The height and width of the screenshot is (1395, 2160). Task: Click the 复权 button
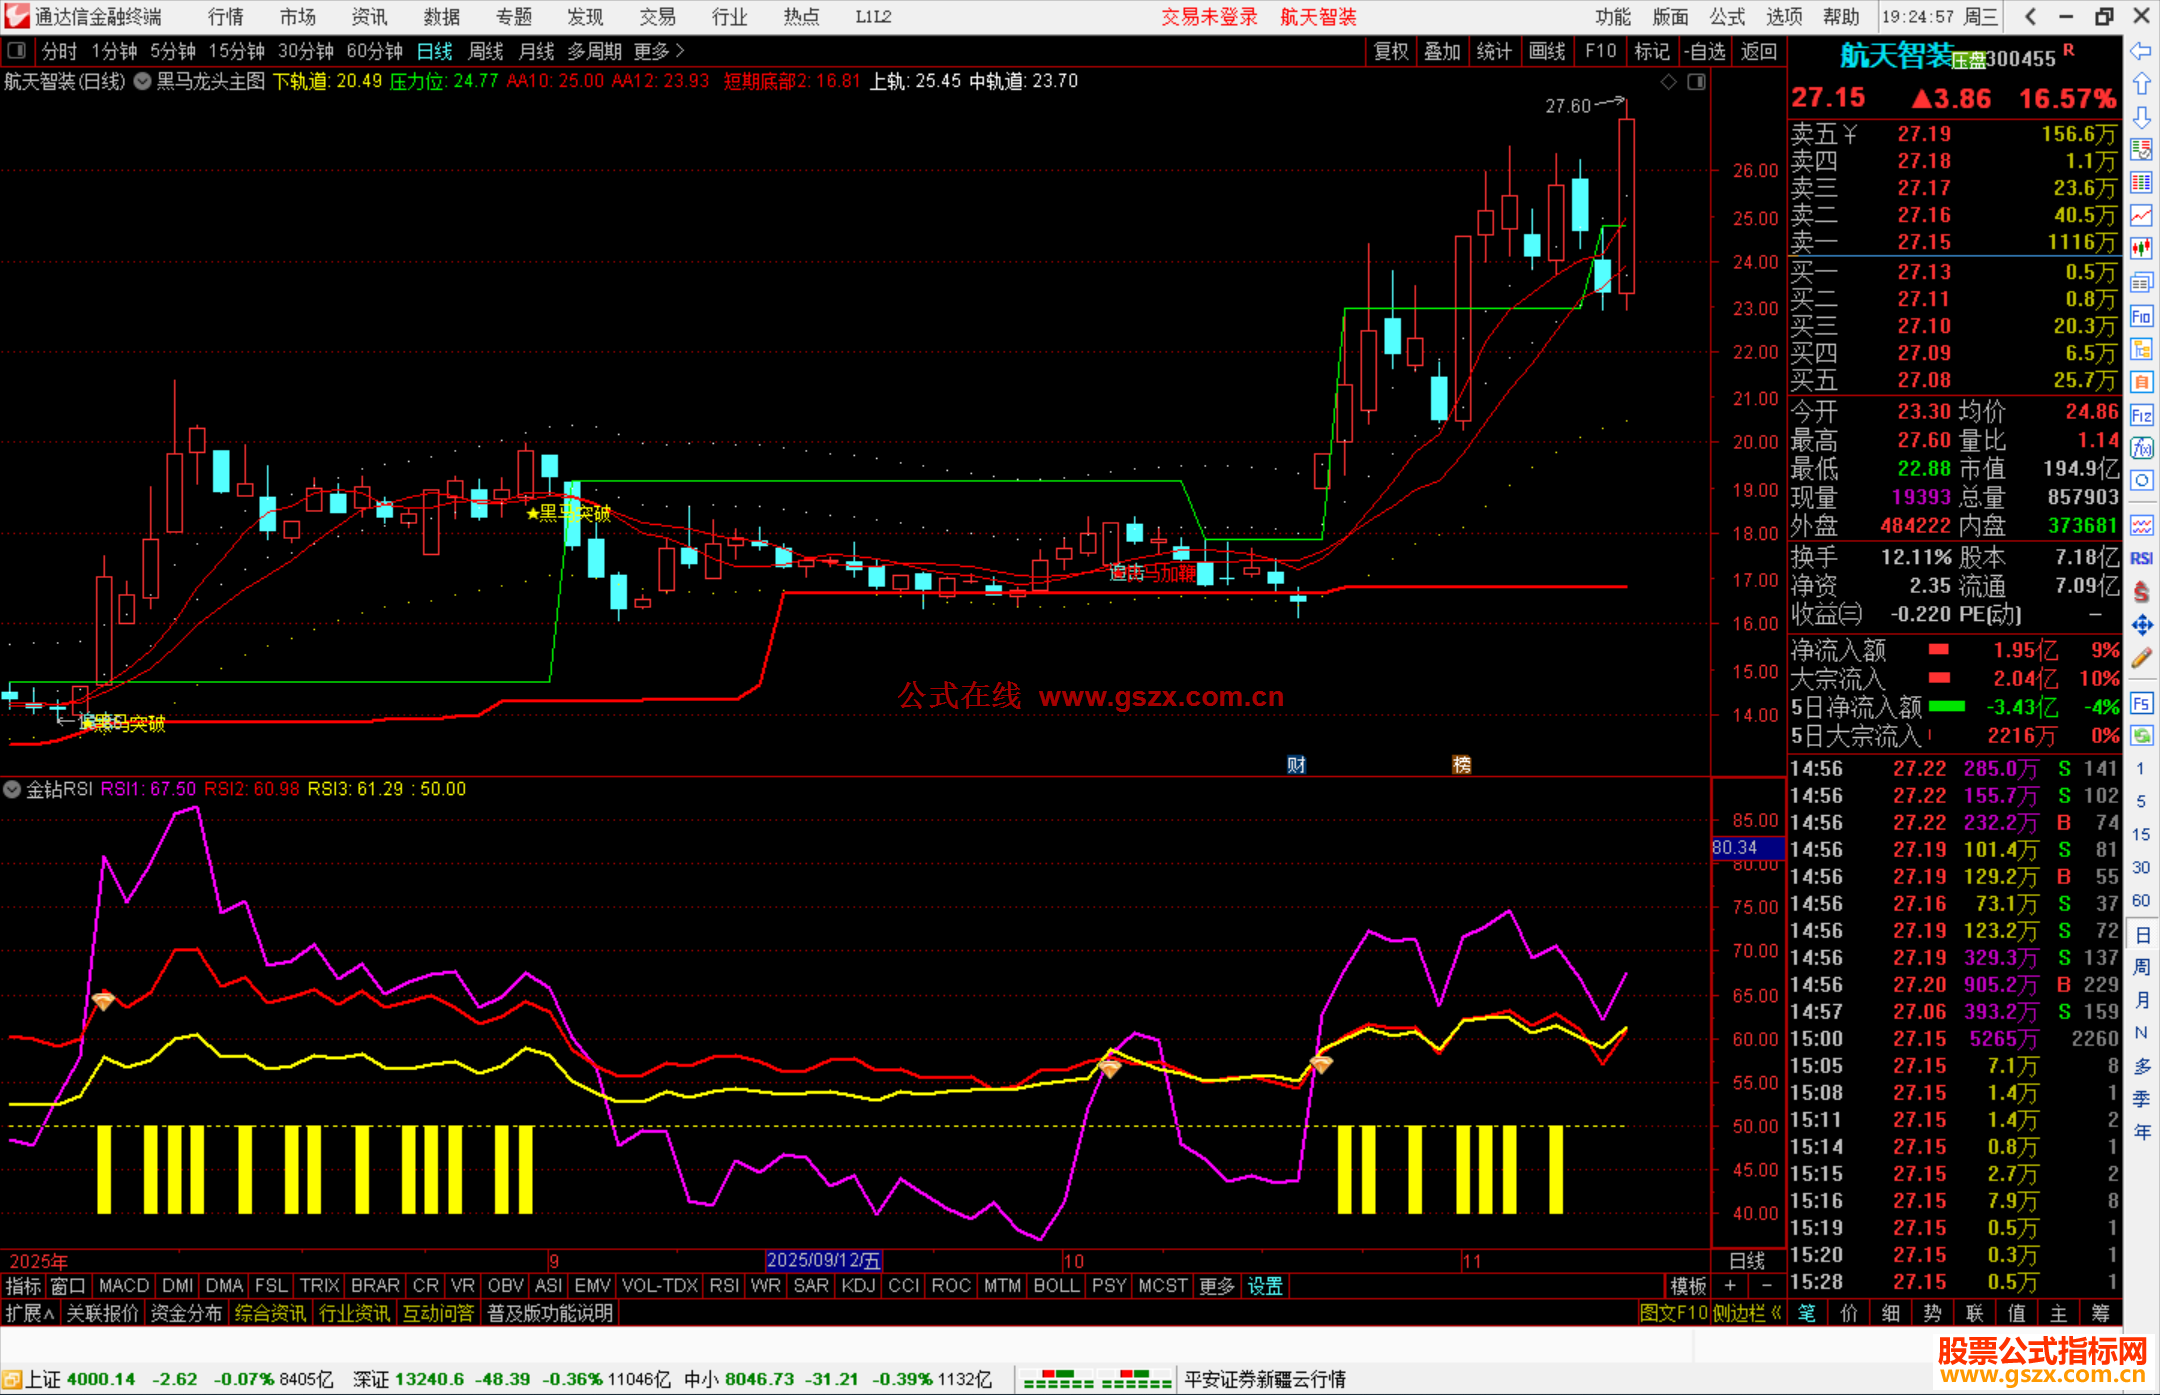[1390, 51]
